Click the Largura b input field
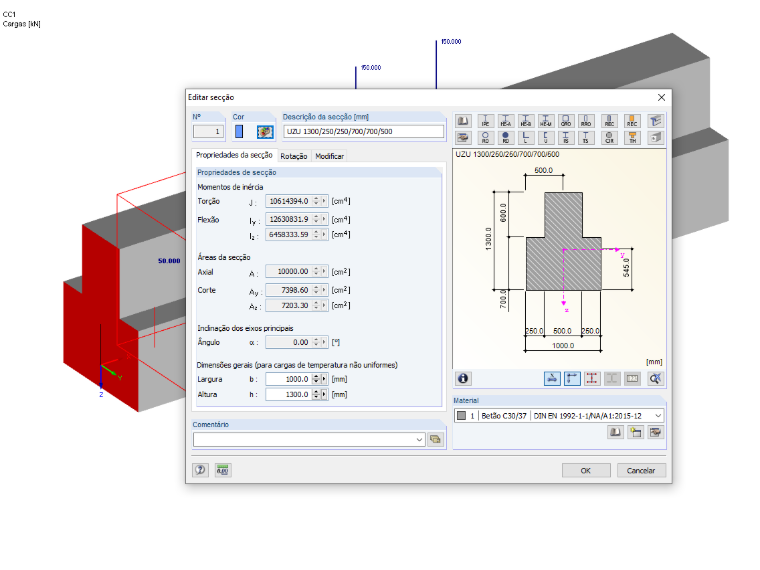760x570 pixels. pyautogui.click(x=289, y=379)
